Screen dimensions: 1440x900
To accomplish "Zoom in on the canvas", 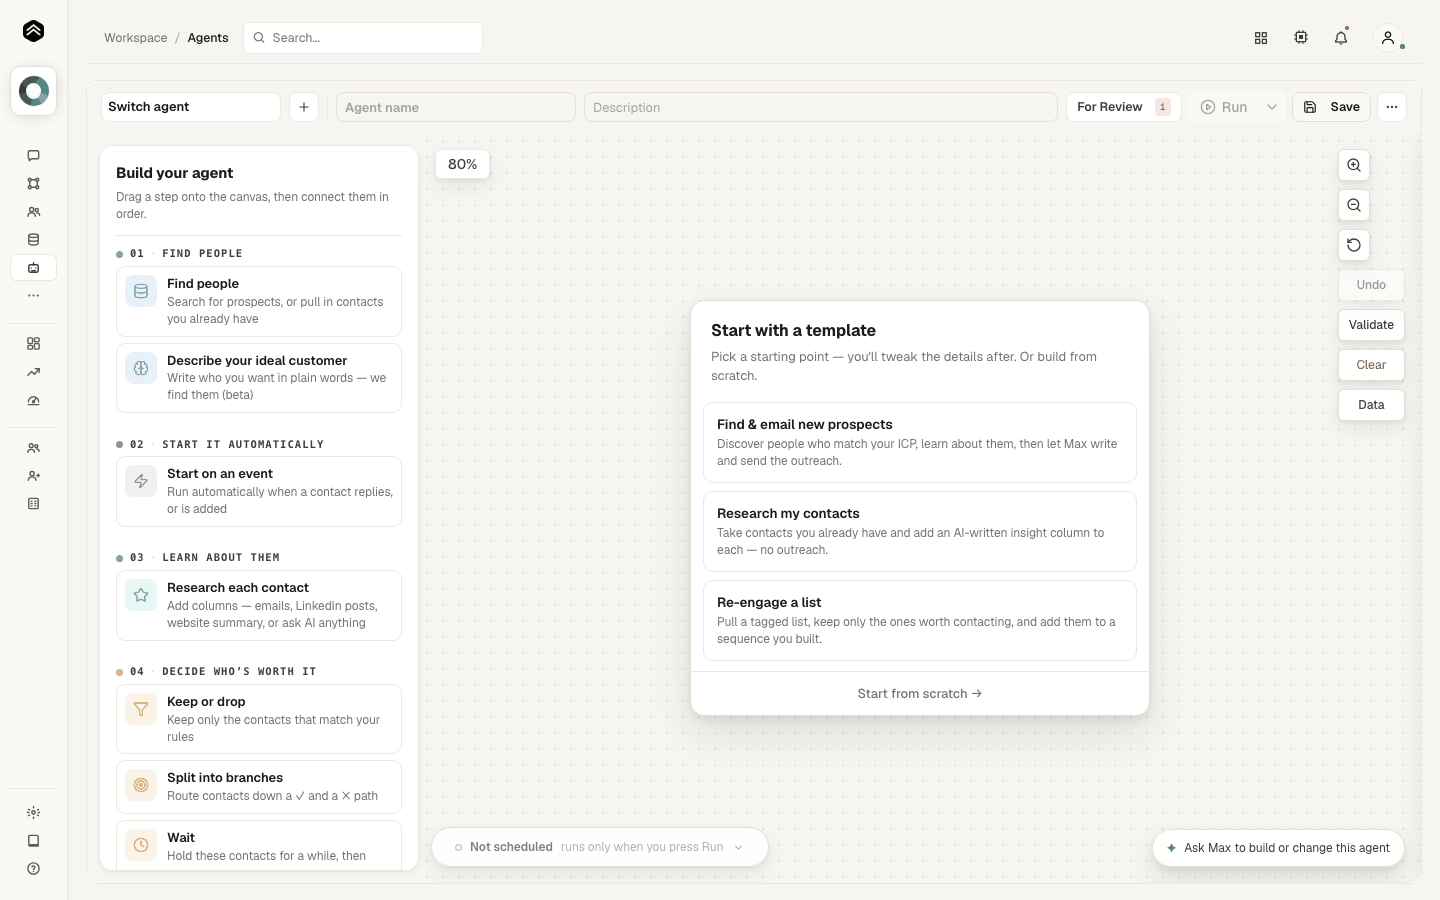I will 1354,165.
